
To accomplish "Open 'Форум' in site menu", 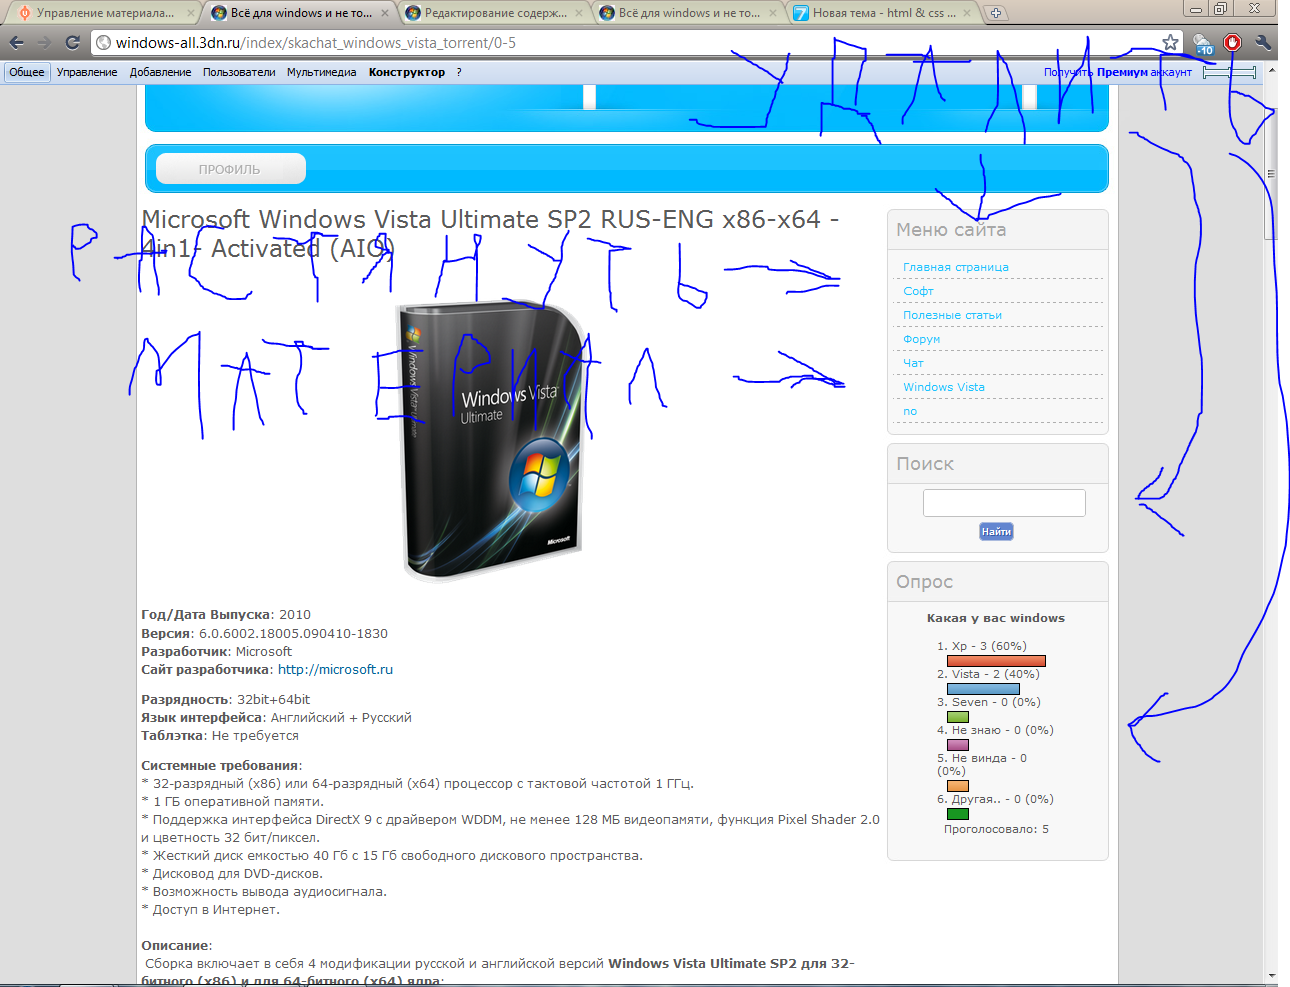I will (x=921, y=339).
